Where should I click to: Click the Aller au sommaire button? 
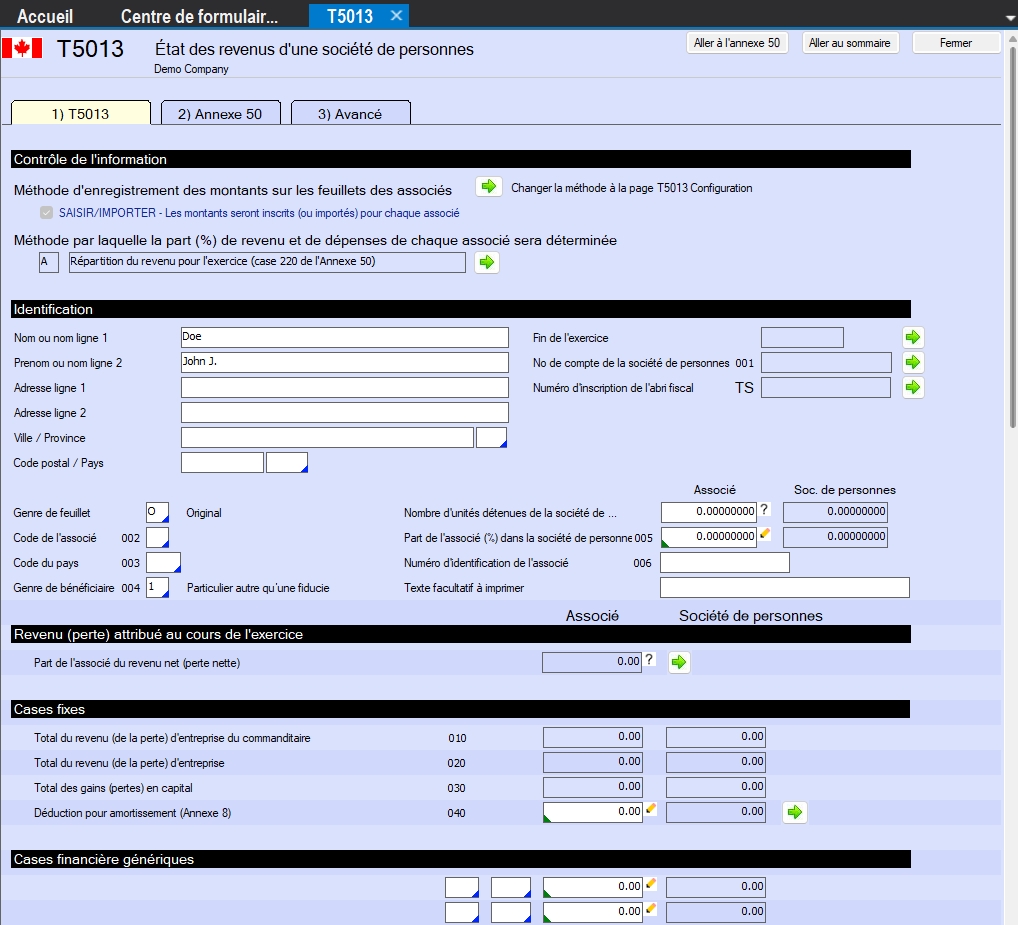849,43
